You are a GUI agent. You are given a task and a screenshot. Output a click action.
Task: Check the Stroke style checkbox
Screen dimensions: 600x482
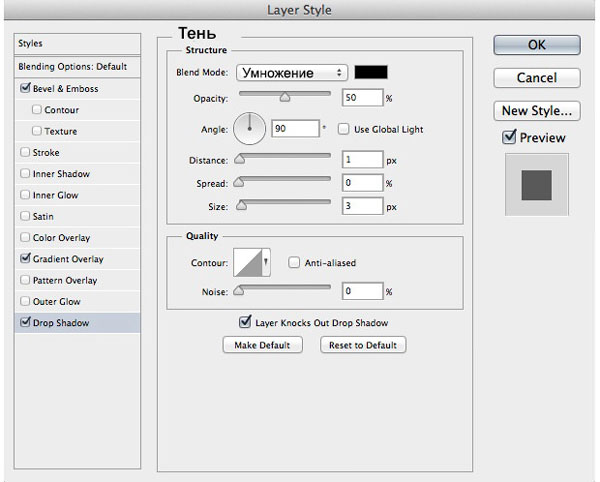click(x=25, y=152)
